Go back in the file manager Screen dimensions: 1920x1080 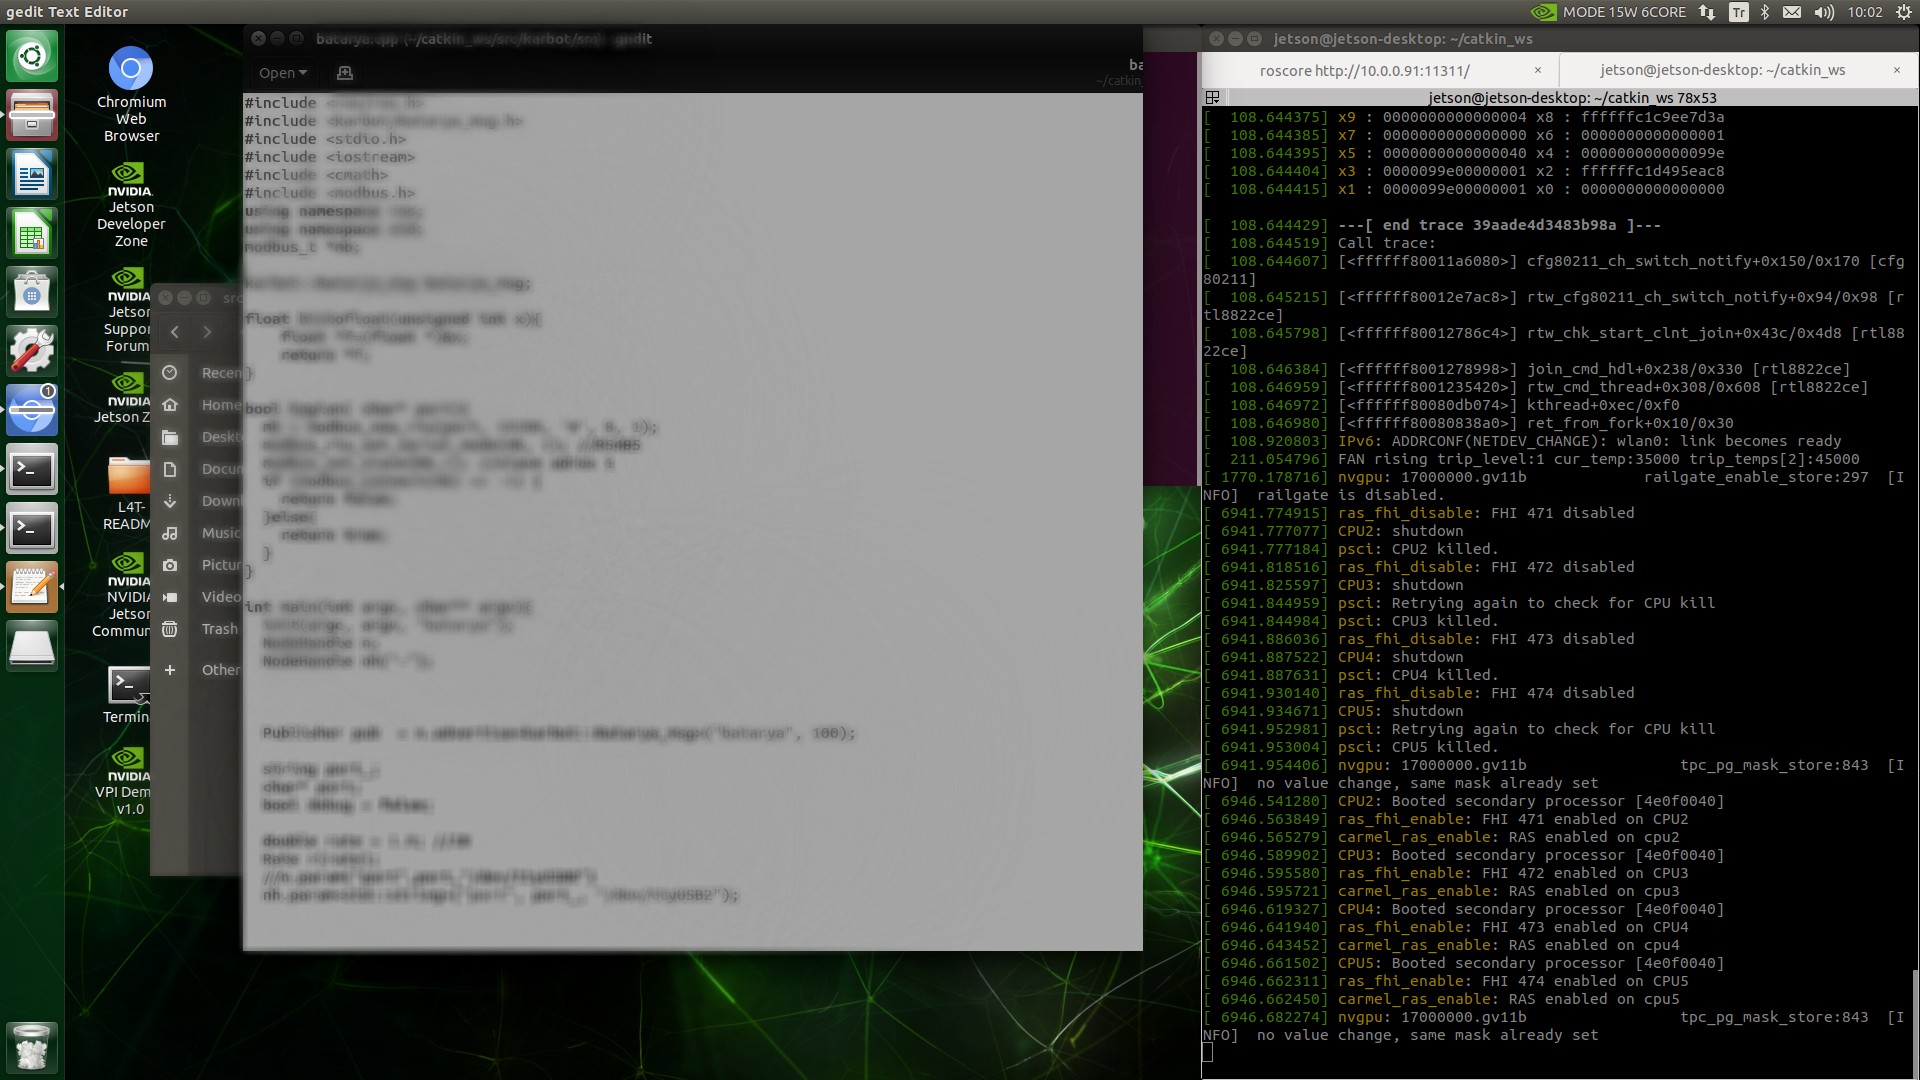[175, 332]
